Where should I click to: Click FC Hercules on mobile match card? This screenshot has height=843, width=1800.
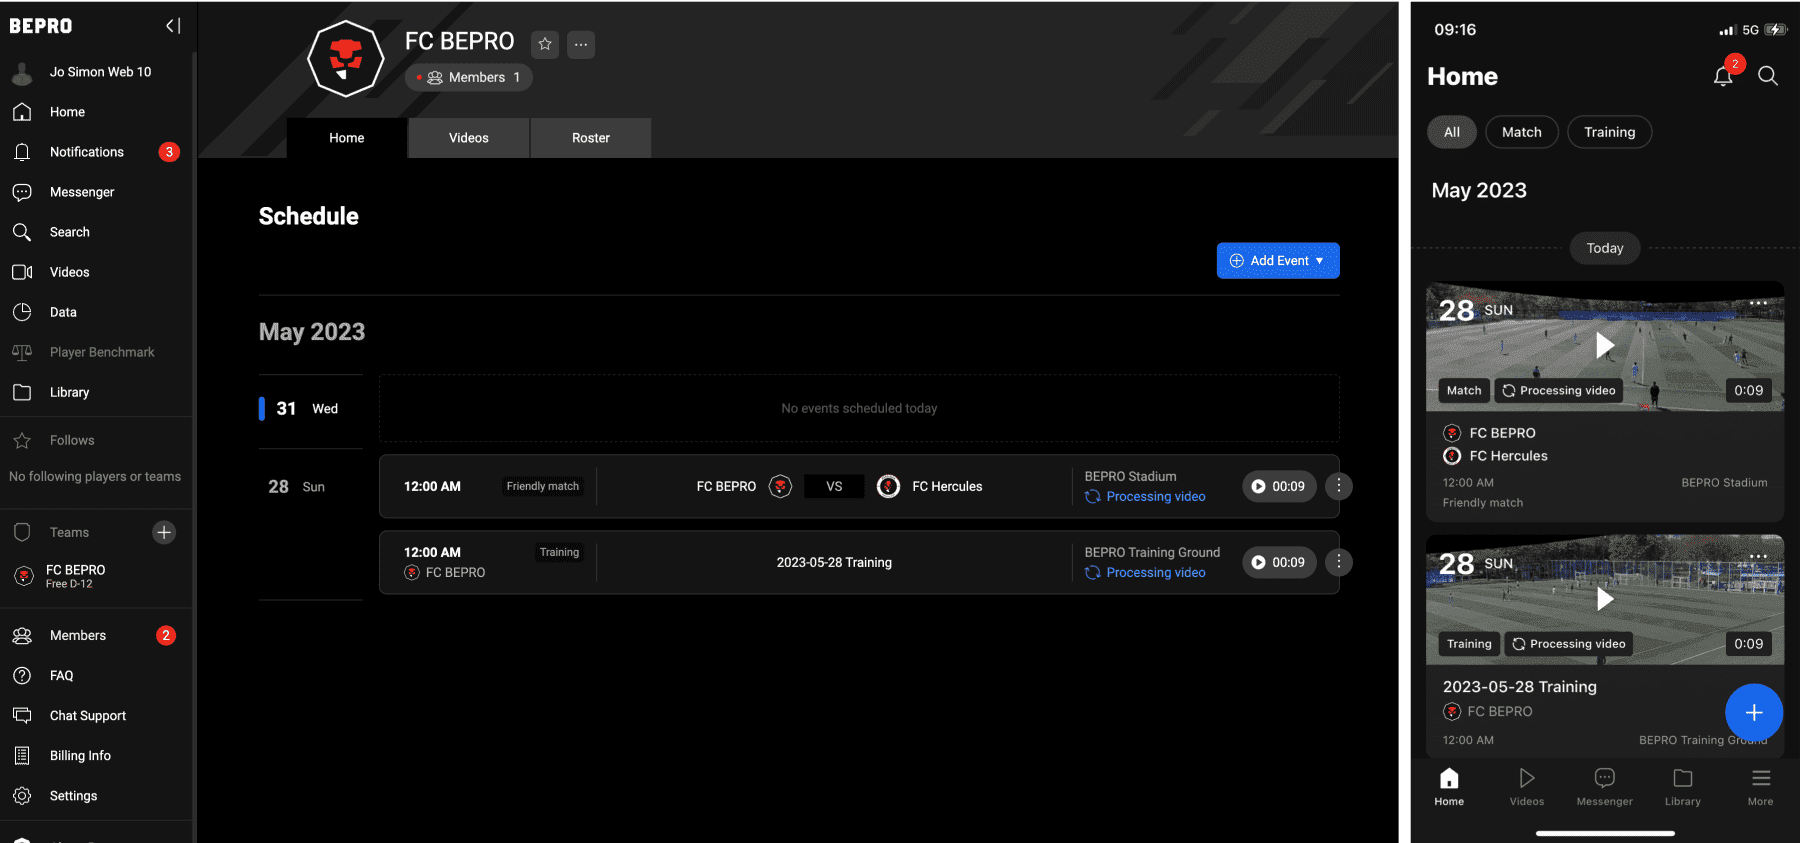point(1508,456)
